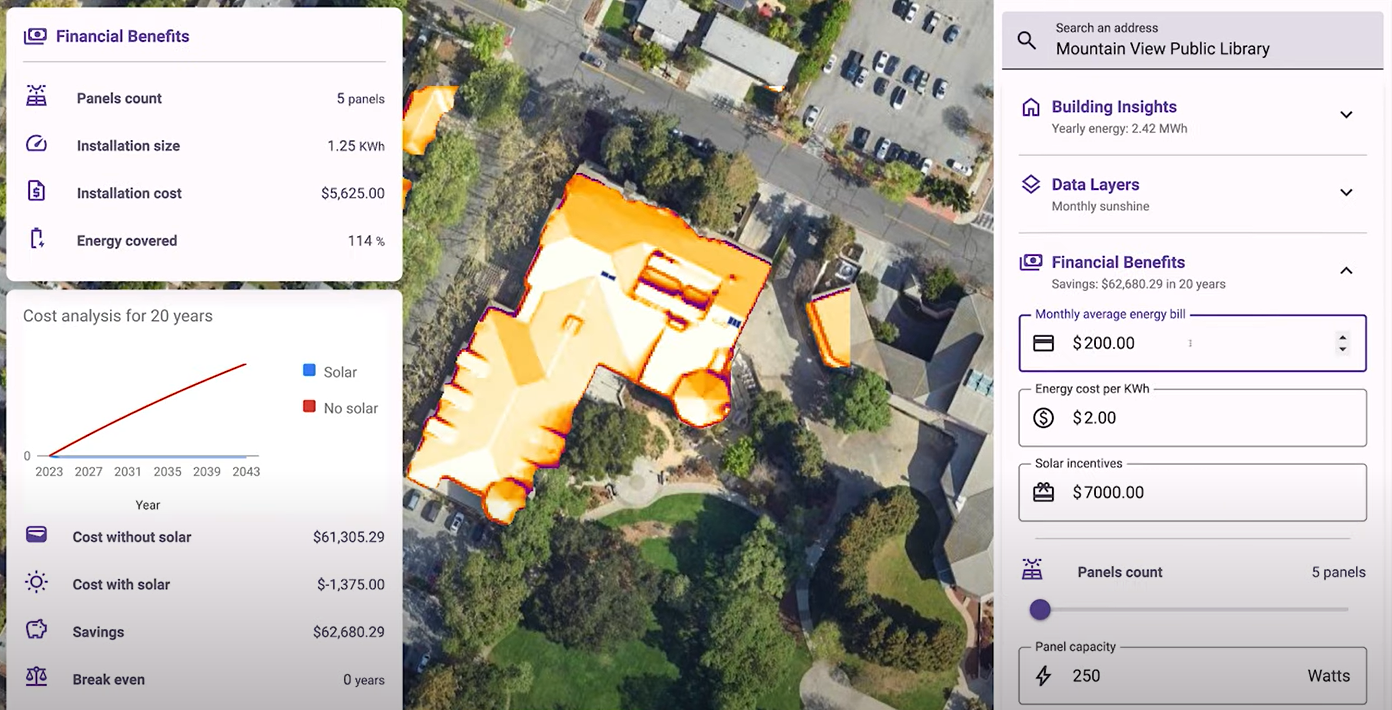
Task: Click the credit card icon in energy bill field
Action: [1043, 343]
